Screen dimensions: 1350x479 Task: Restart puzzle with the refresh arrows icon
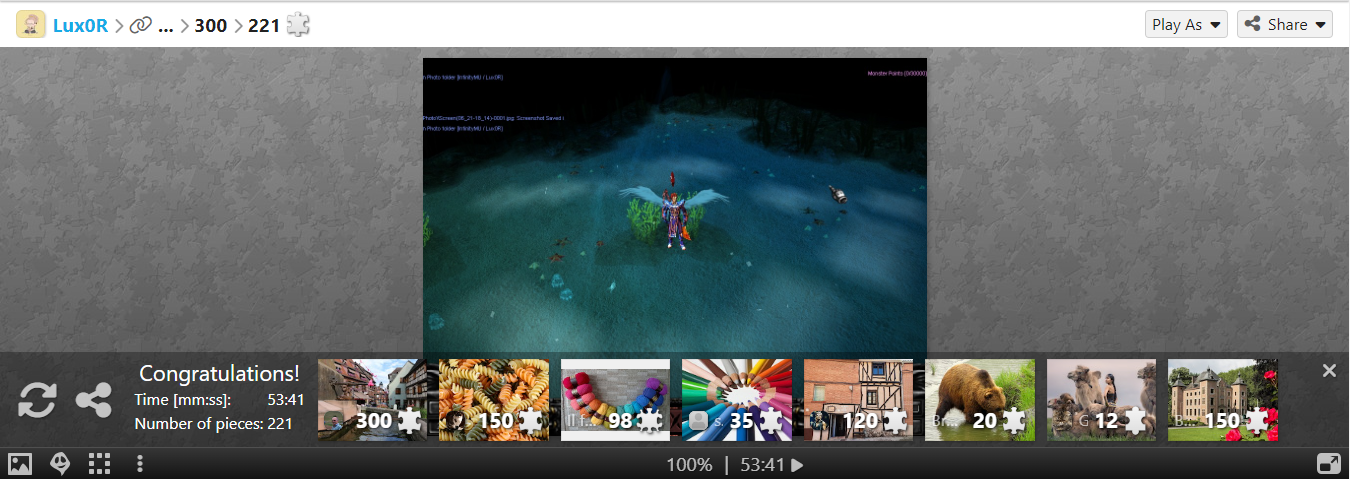[x=37, y=400]
